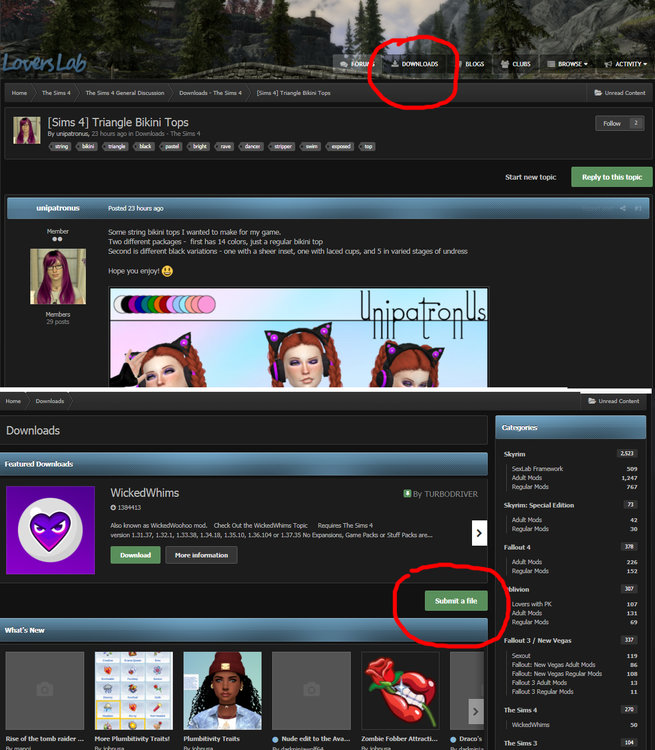
Task: Open Unread Content on the Downloads page
Action: point(614,401)
